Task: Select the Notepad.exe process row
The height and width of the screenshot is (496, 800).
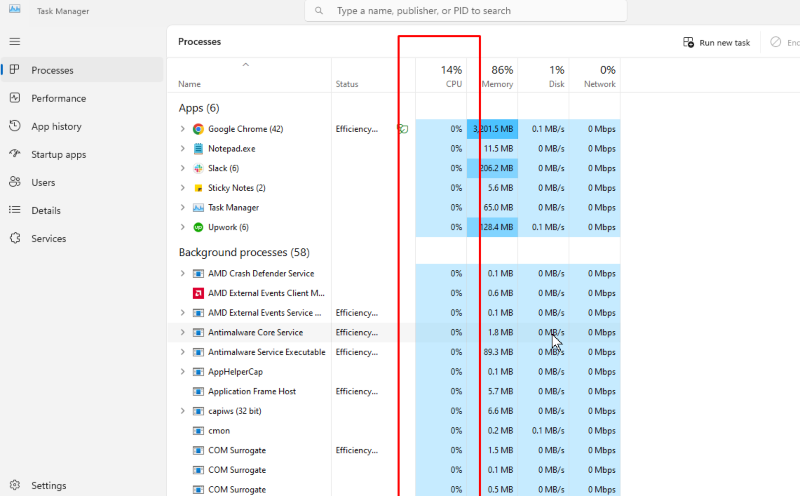Action: pos(393,149)
